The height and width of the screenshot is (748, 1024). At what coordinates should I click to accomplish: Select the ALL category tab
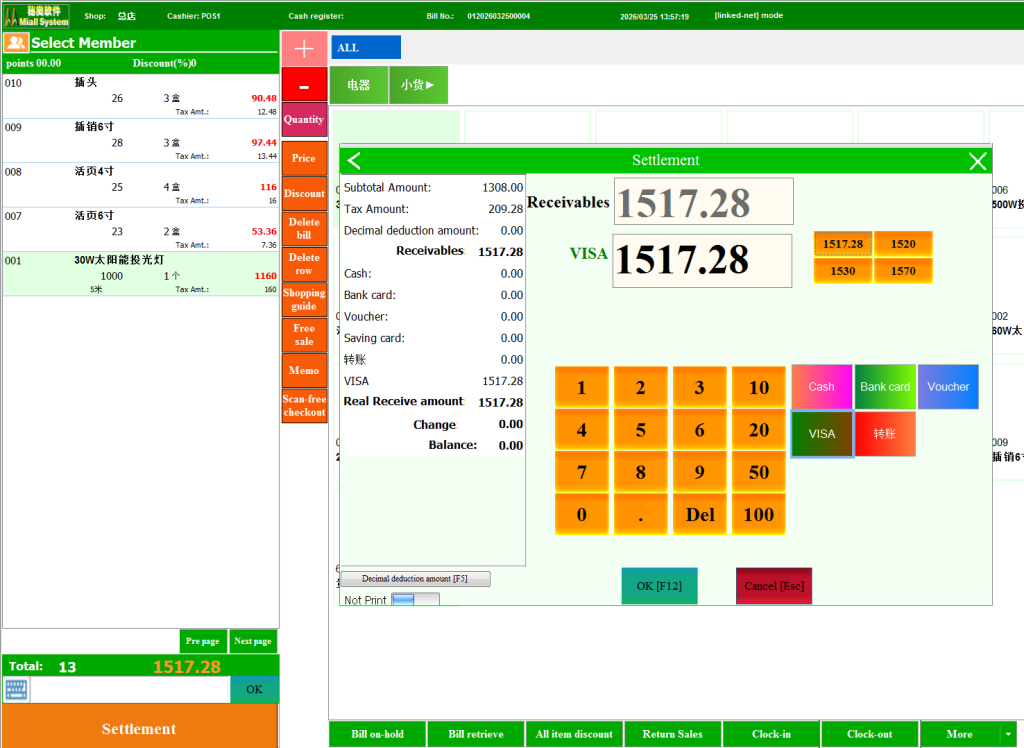click(x=366, y=48)
